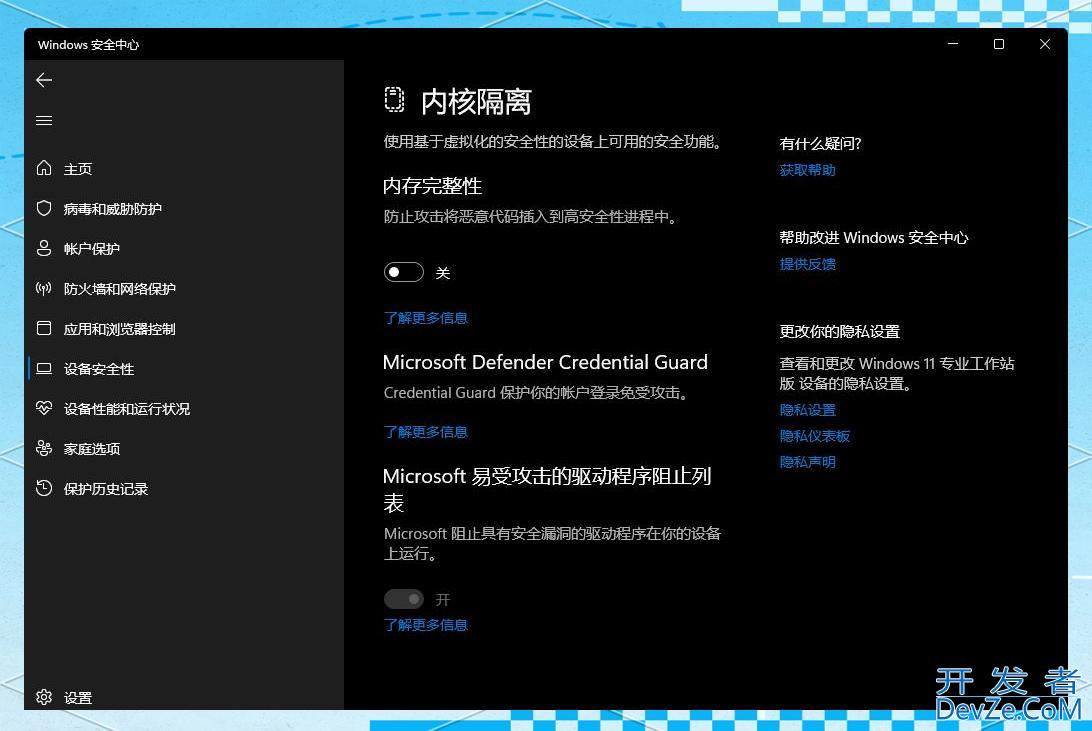Viewport: 1092px width, 731px height.
Task: Open the hamburger navigation menu
Action: pyautogui.click(x=44, y=120)
